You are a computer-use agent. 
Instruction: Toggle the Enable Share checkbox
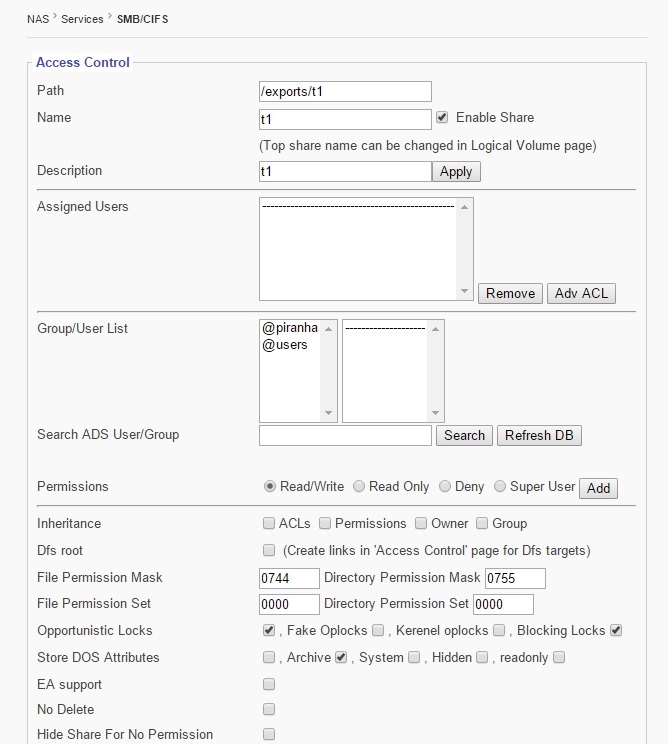pyautogui.click(x=442, y=117)
